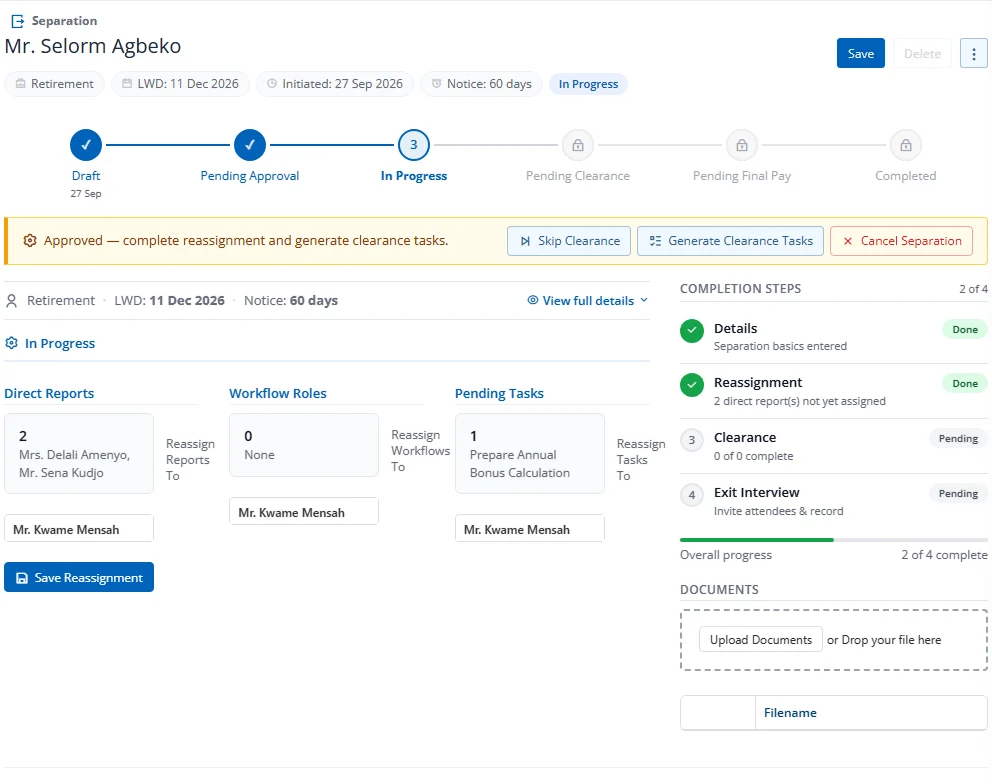Expand View full details chevron

coord(644,300)
